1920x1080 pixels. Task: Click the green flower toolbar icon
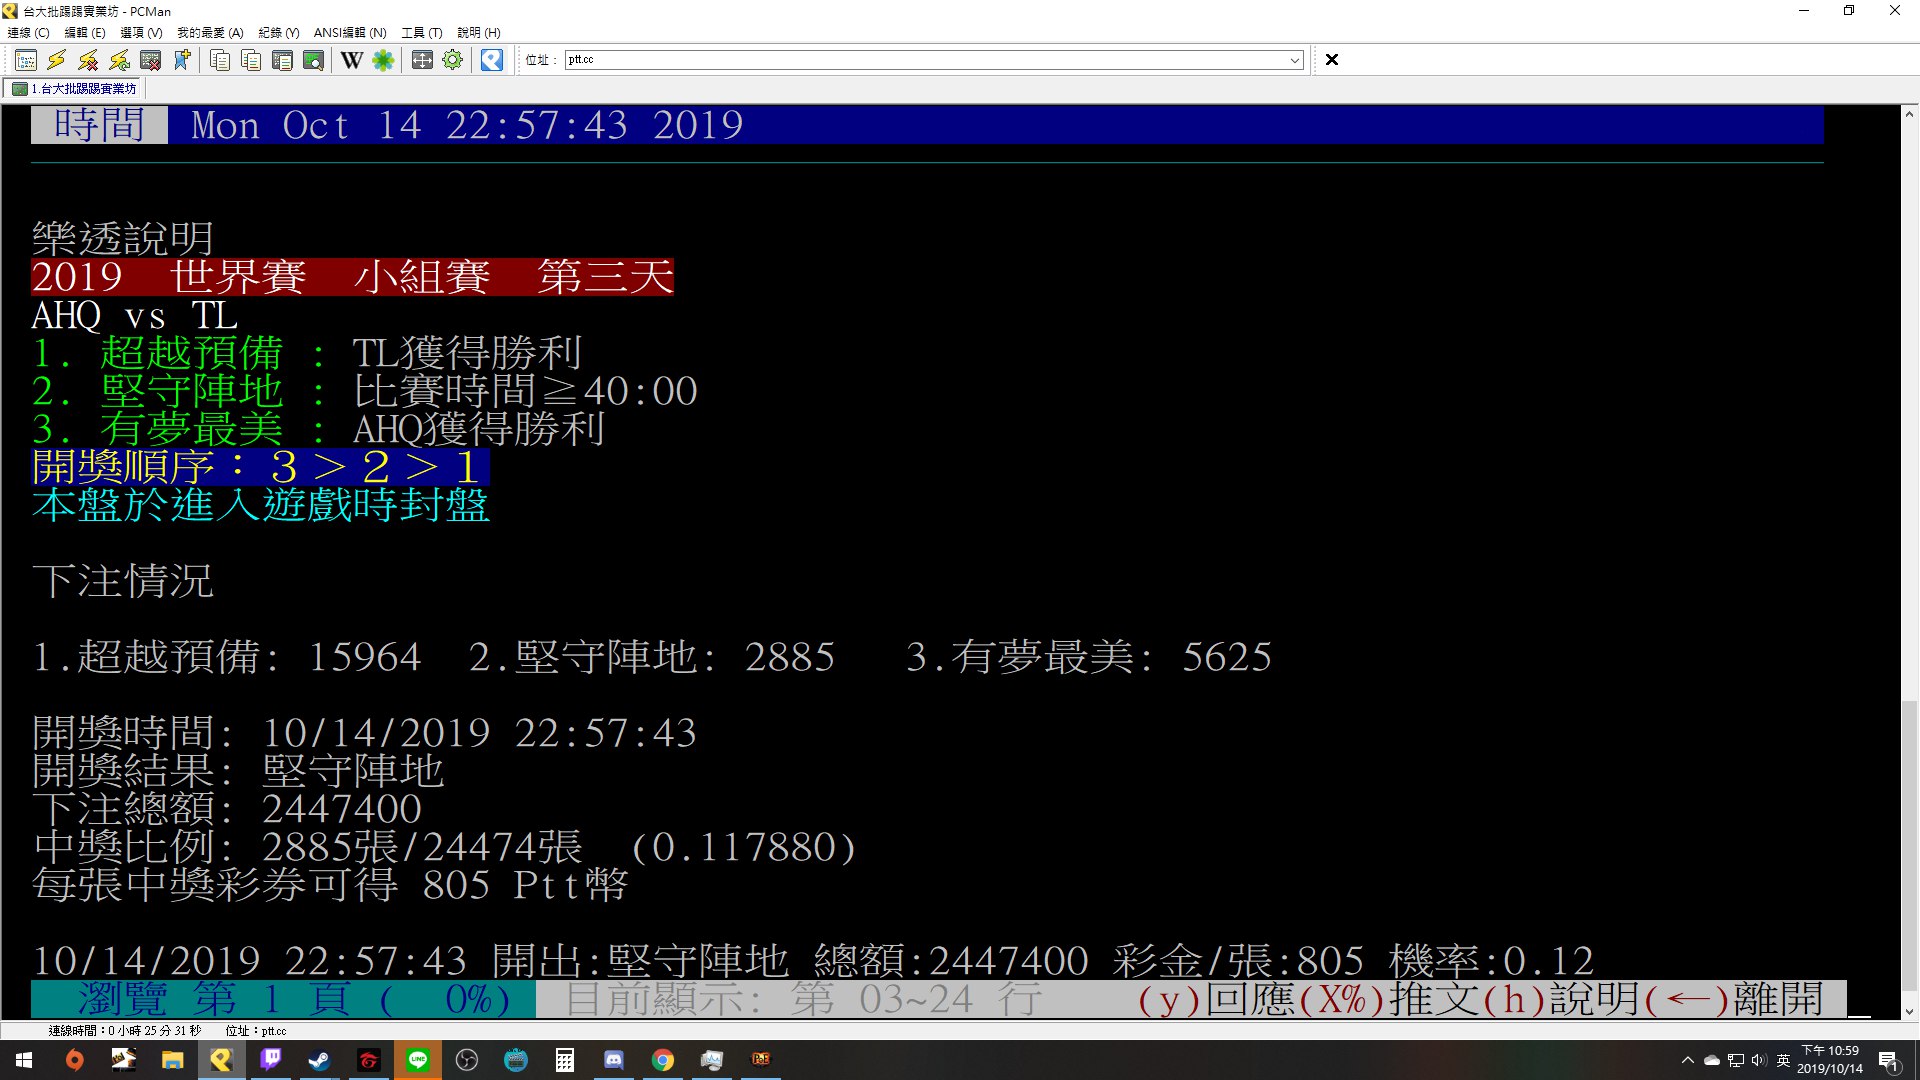(383, 60)
